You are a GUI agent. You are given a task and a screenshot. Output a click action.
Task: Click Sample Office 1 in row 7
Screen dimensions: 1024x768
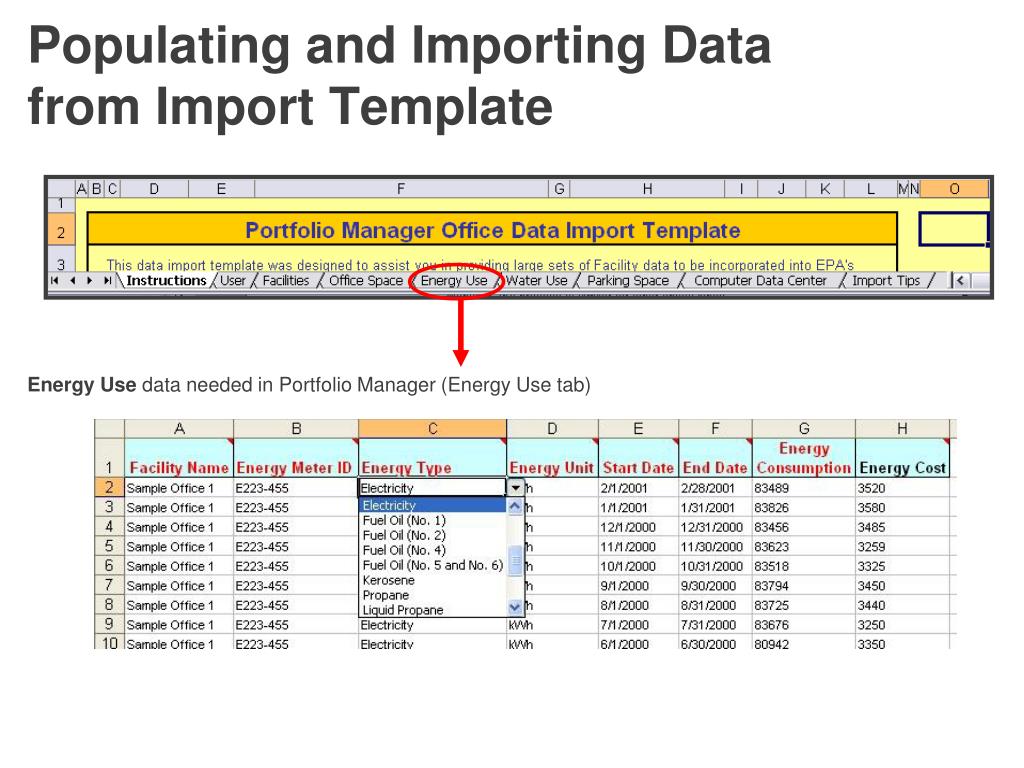(x=179, y=586)
